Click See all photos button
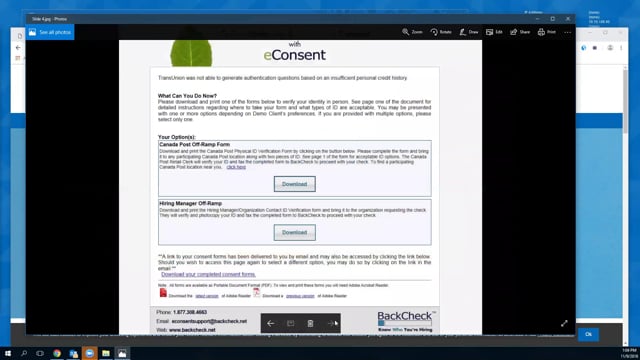Screen dimensions: 640x360 pos(50,32)
